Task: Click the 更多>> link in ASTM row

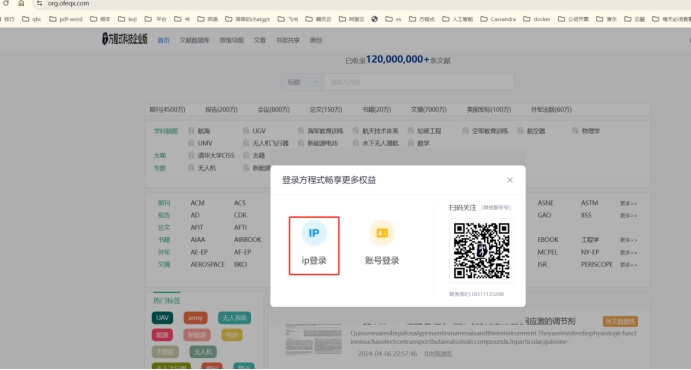Action: (x=628, y=204)
